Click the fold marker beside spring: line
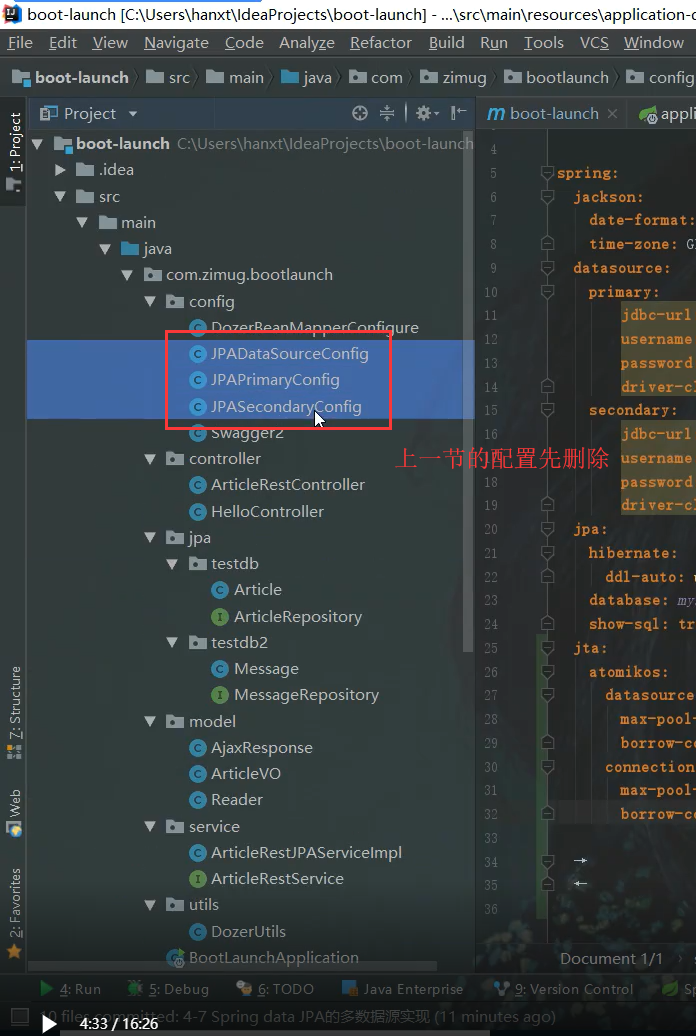This screenshot has height=1036, width=696. (547, 173)
